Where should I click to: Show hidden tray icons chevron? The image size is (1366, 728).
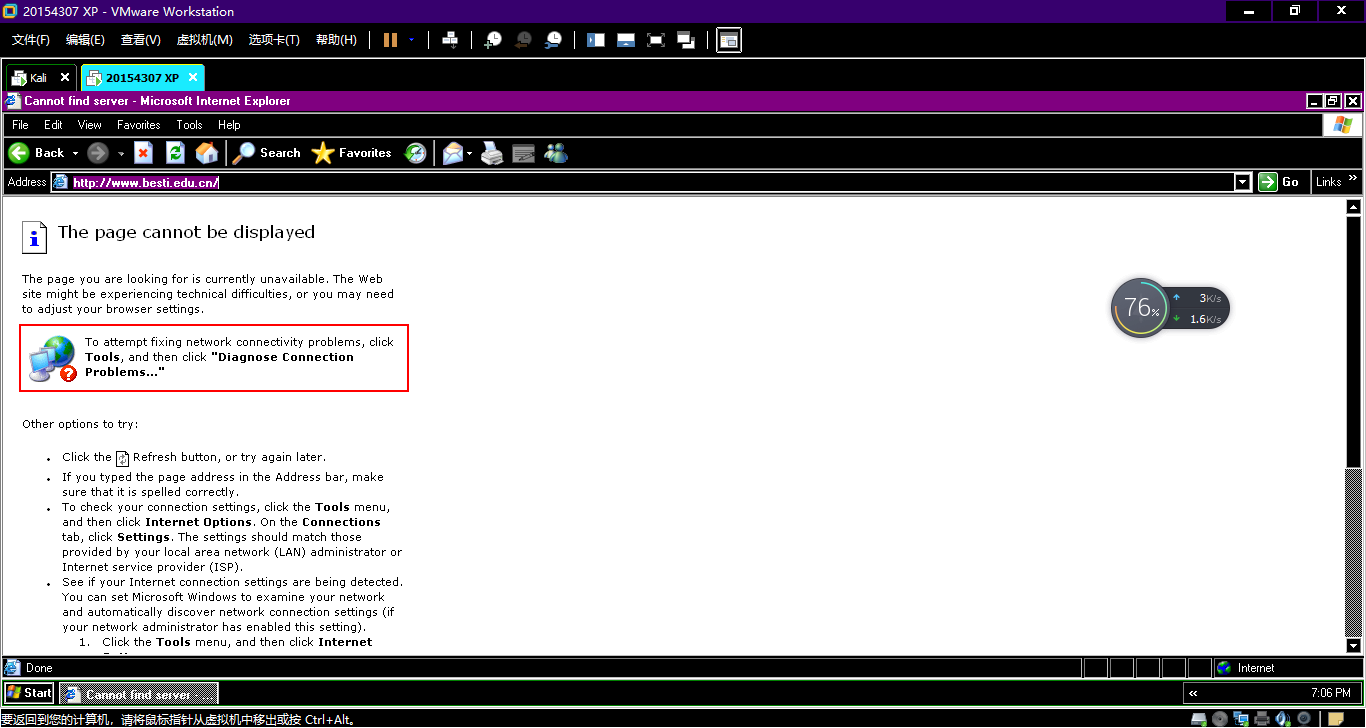pos(1193,693)
